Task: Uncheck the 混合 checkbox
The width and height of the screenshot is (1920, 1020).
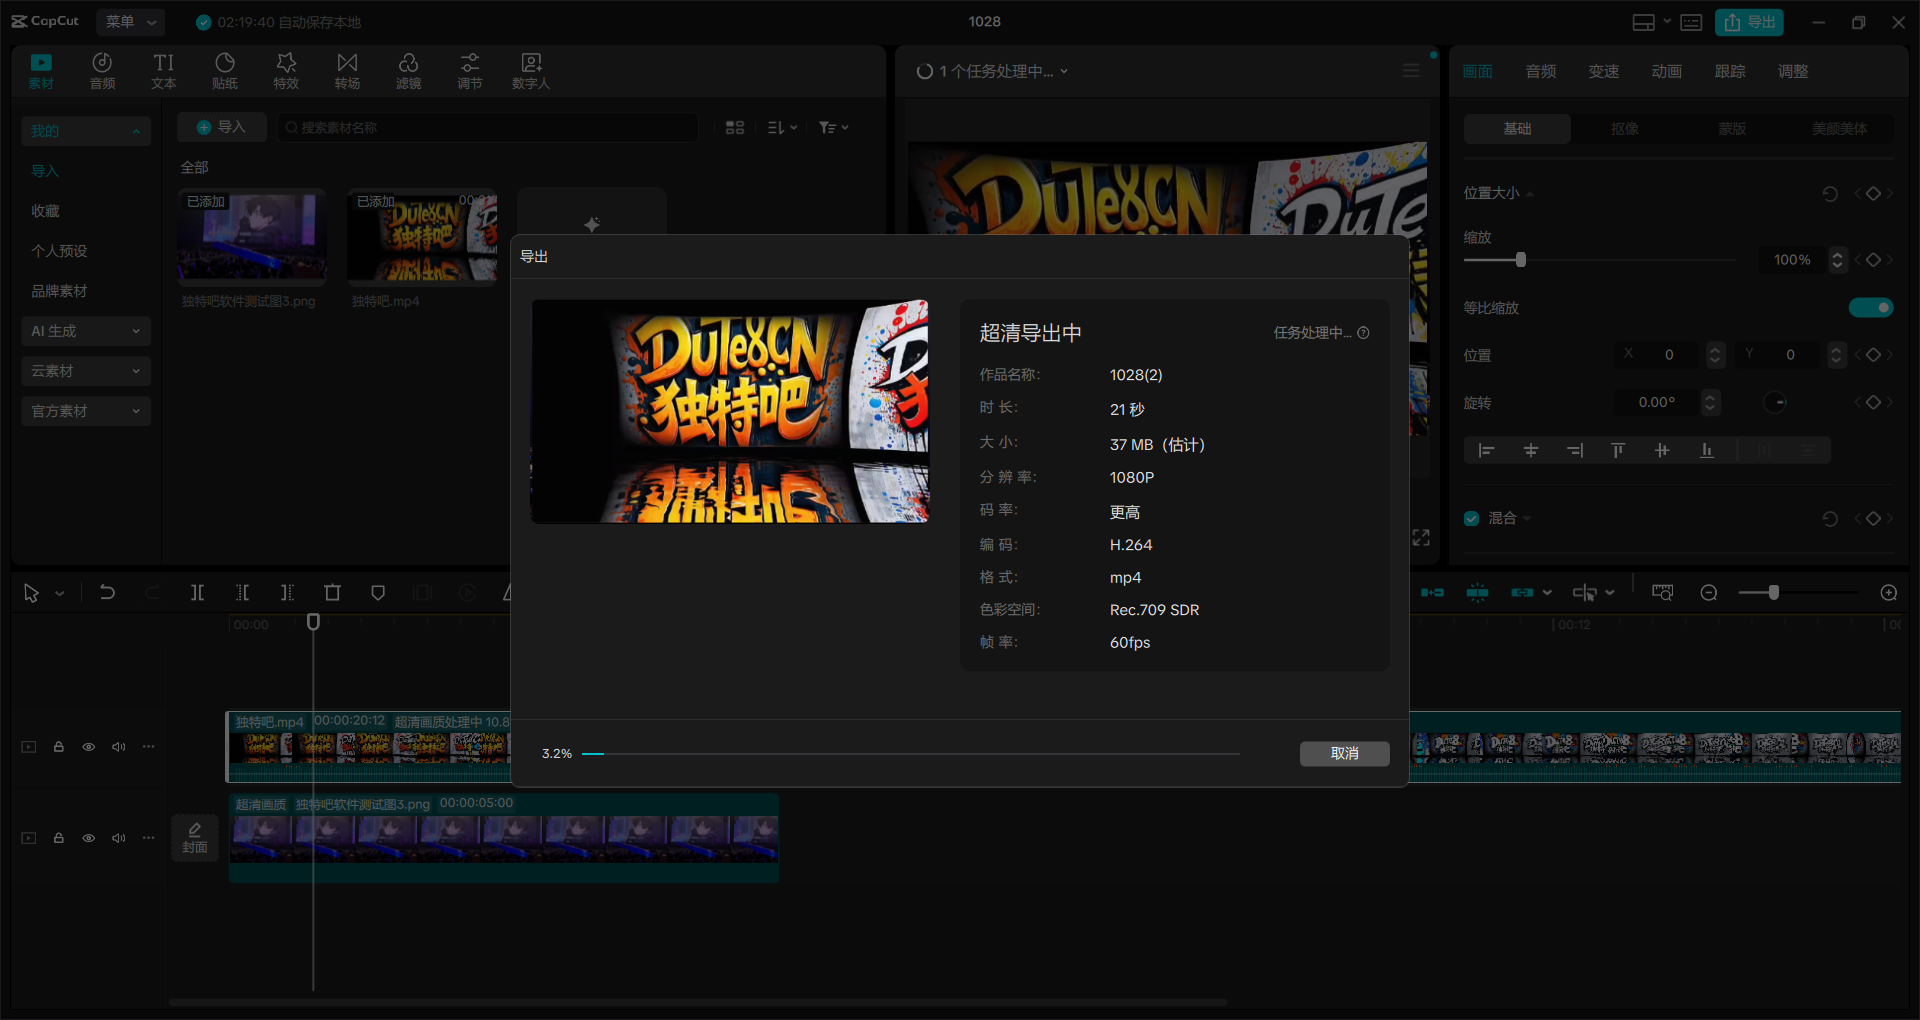Action: pos(1471,518)
